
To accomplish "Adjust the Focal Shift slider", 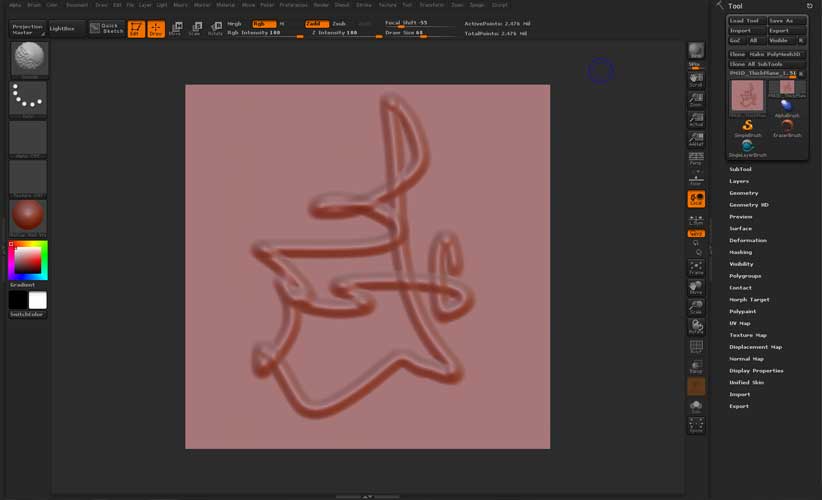I will [x=418, y=24].
